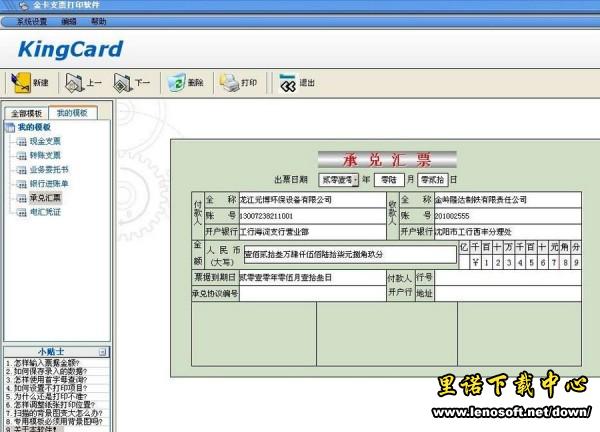Screen dimensions: 600x432
Task: Select 银行进账单 in template tree
Action: pos(49,184)
